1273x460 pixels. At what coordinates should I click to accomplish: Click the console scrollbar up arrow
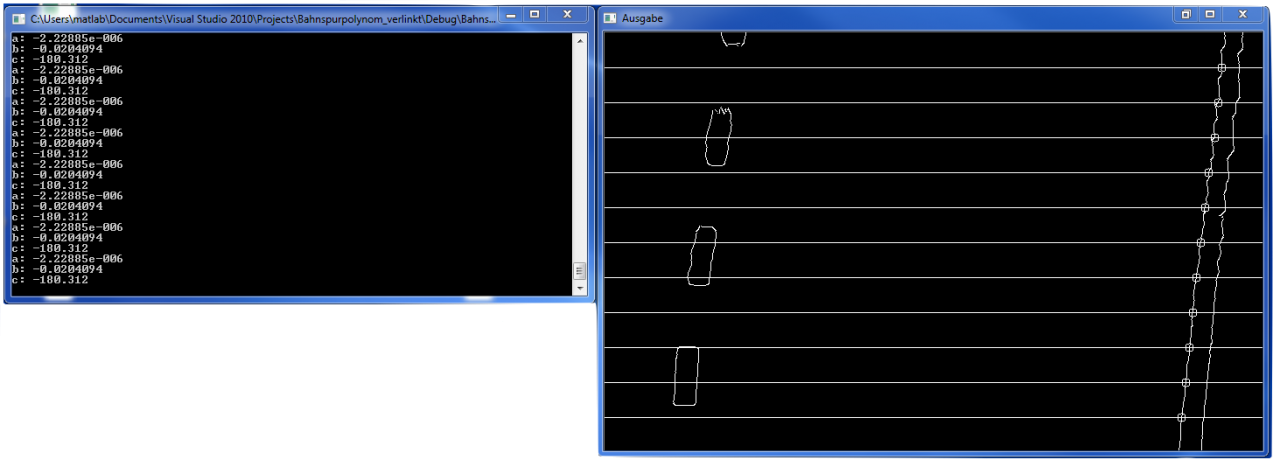click(x=579, y=40)
